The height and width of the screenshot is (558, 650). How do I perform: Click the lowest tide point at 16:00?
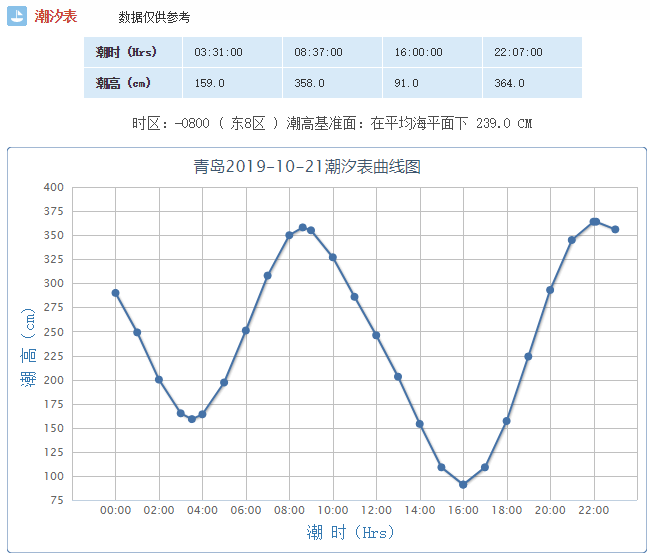463,485
